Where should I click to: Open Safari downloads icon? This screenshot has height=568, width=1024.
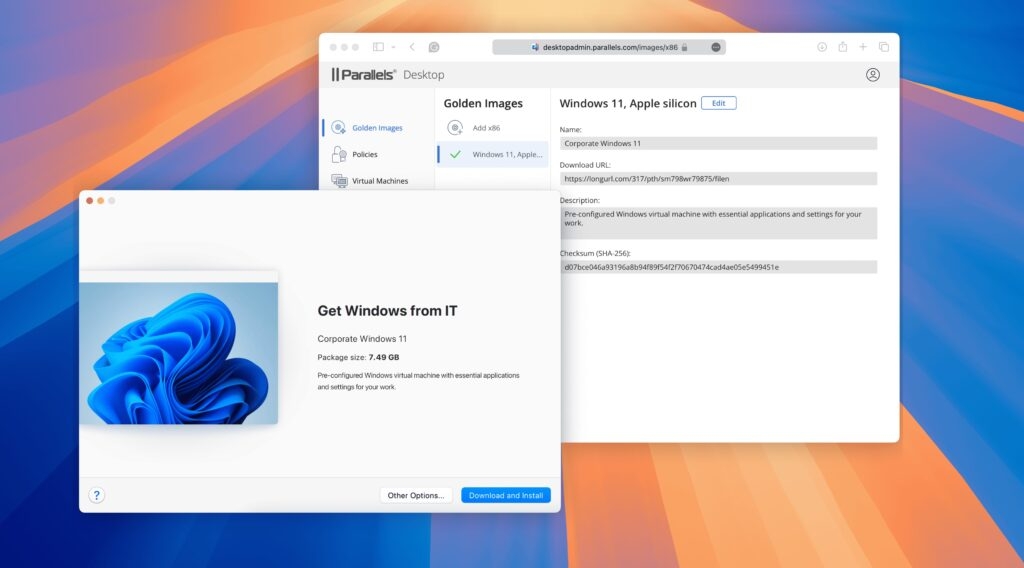pos(822,47)
